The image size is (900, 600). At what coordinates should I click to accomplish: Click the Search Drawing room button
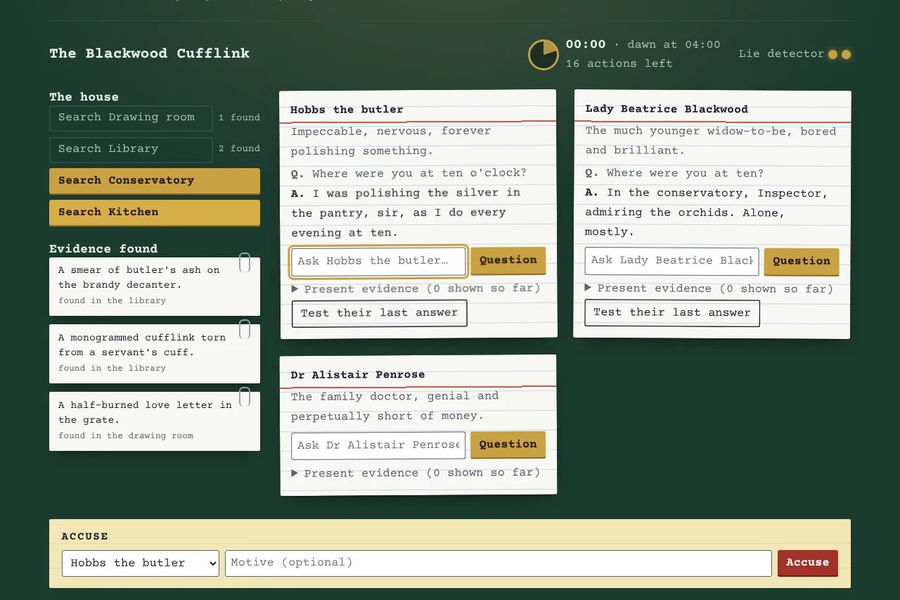click(131, 118)
